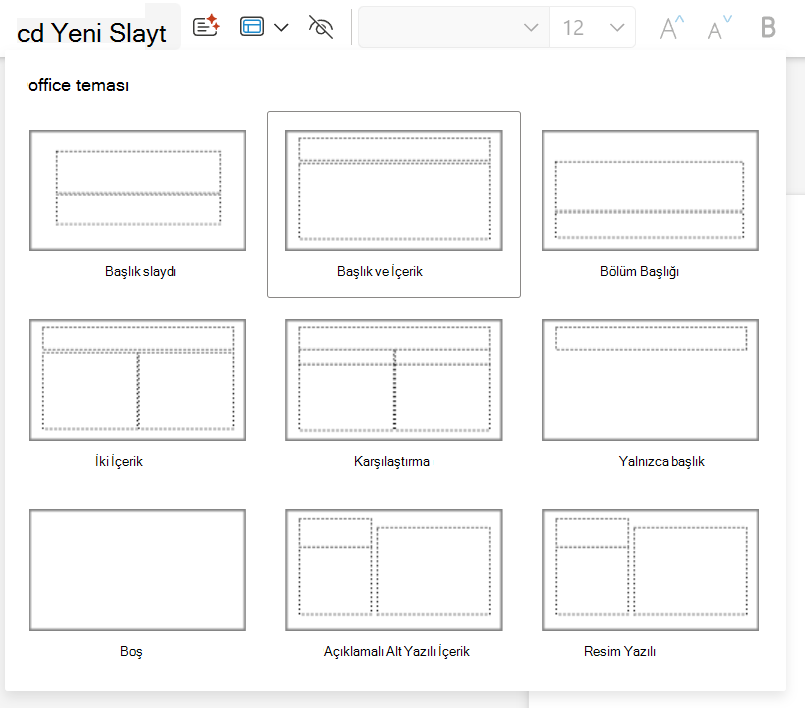
Task: Select the Boş blank layout thumbnail
Action: (138, 570)
